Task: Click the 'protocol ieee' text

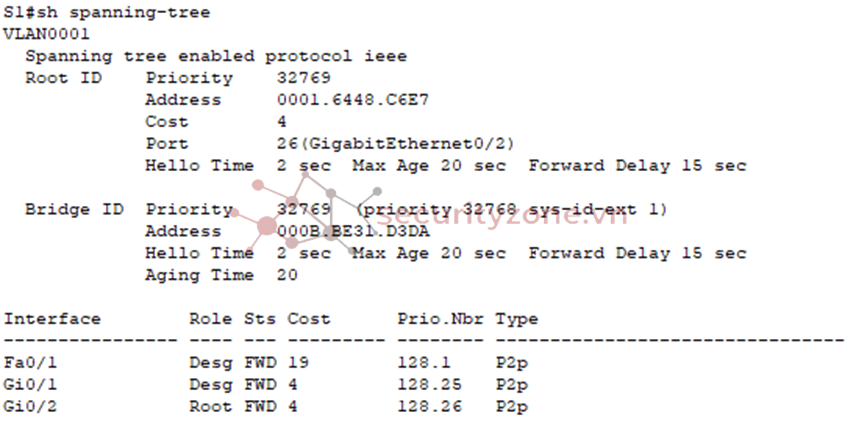Action: click(336, 57)
